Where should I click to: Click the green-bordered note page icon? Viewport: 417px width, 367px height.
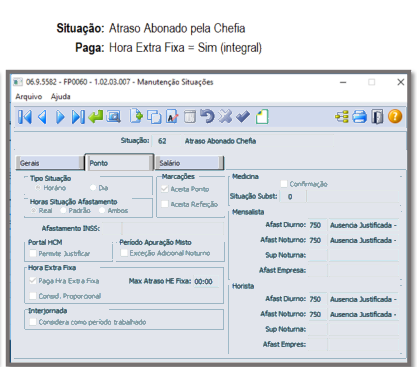coord(262,117)
